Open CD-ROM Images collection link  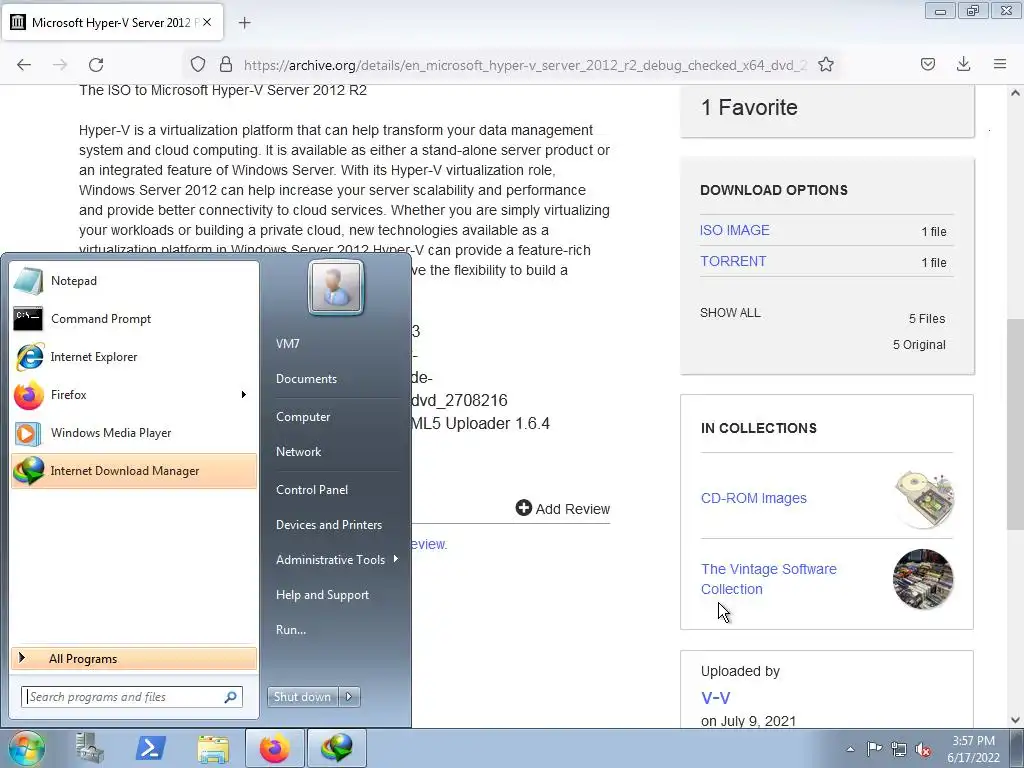[x=754, y=498]
